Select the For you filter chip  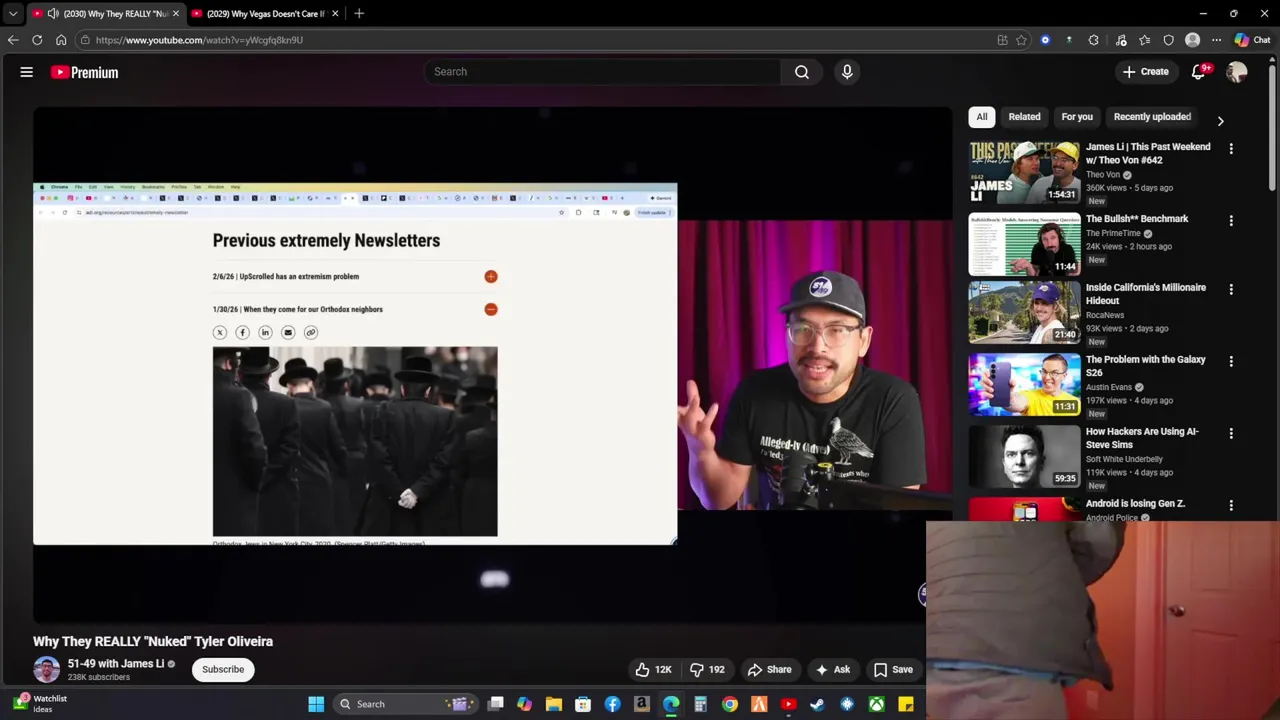click(1077, 117)
